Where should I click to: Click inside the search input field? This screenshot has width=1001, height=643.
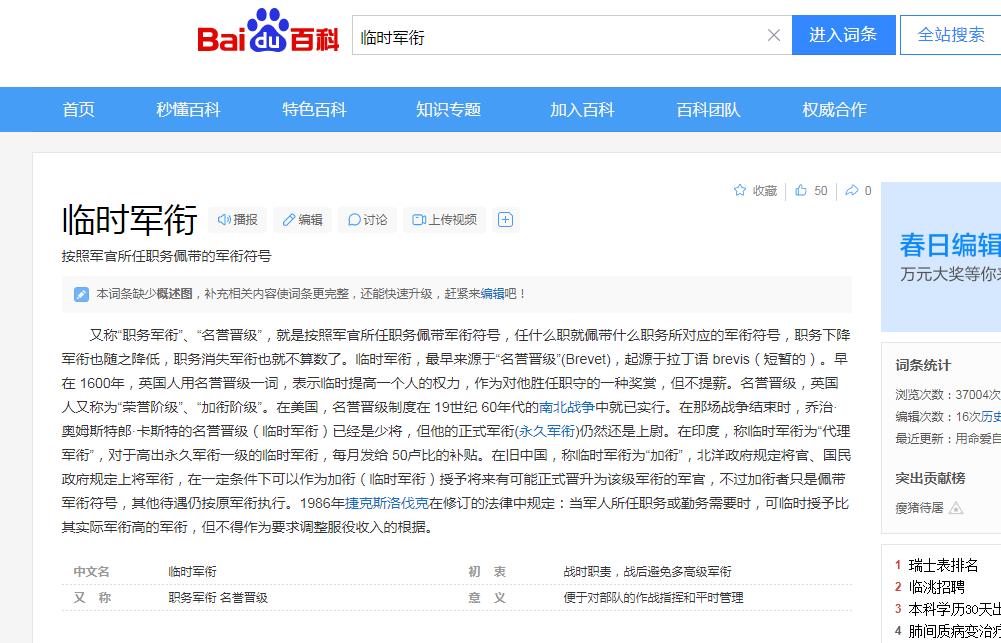click(550, 34)
